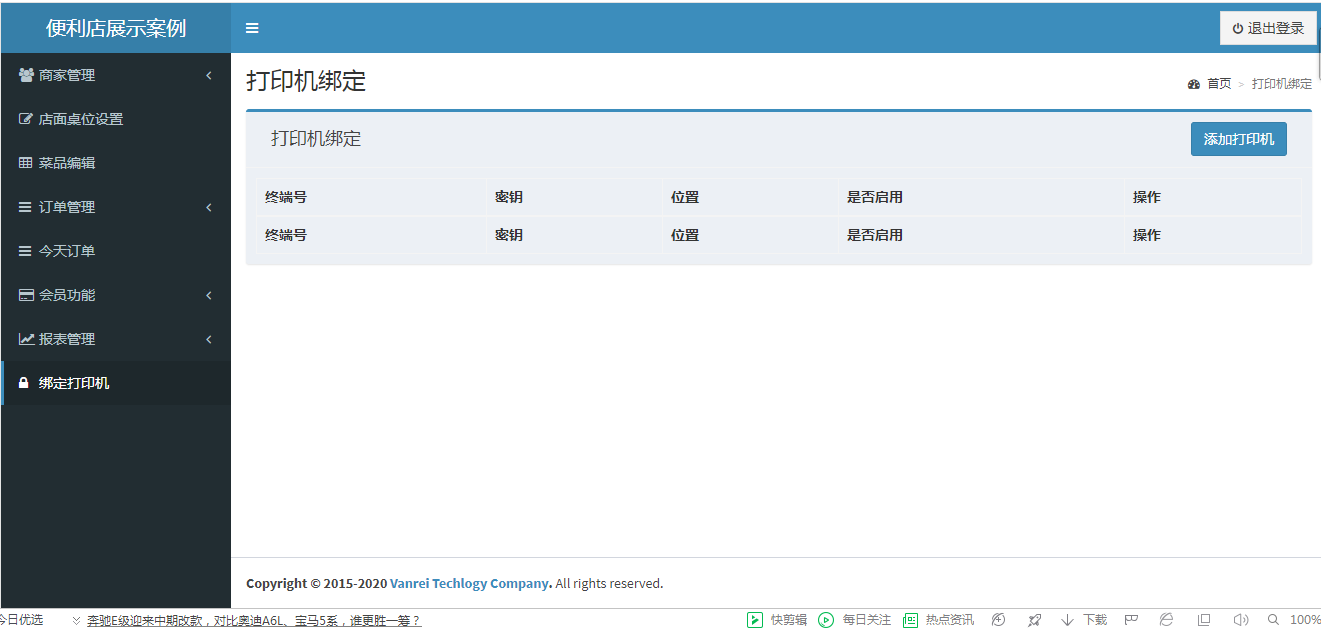Click the 每日关注 play icon

[826, 620]
